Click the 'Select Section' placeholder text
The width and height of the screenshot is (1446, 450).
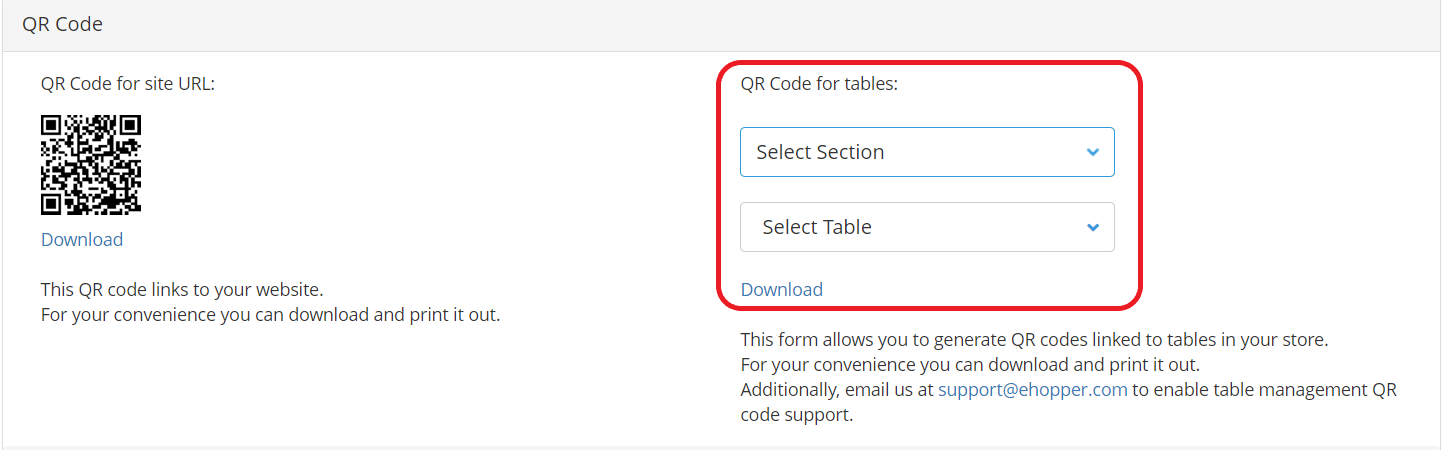coord(820,152)
